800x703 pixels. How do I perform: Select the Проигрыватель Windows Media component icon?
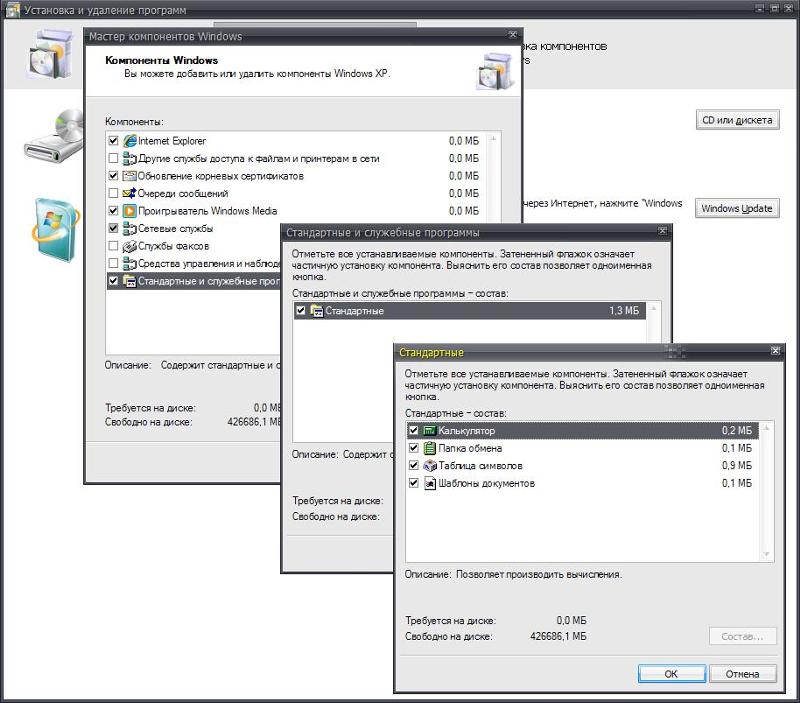(x=127, y=211)
